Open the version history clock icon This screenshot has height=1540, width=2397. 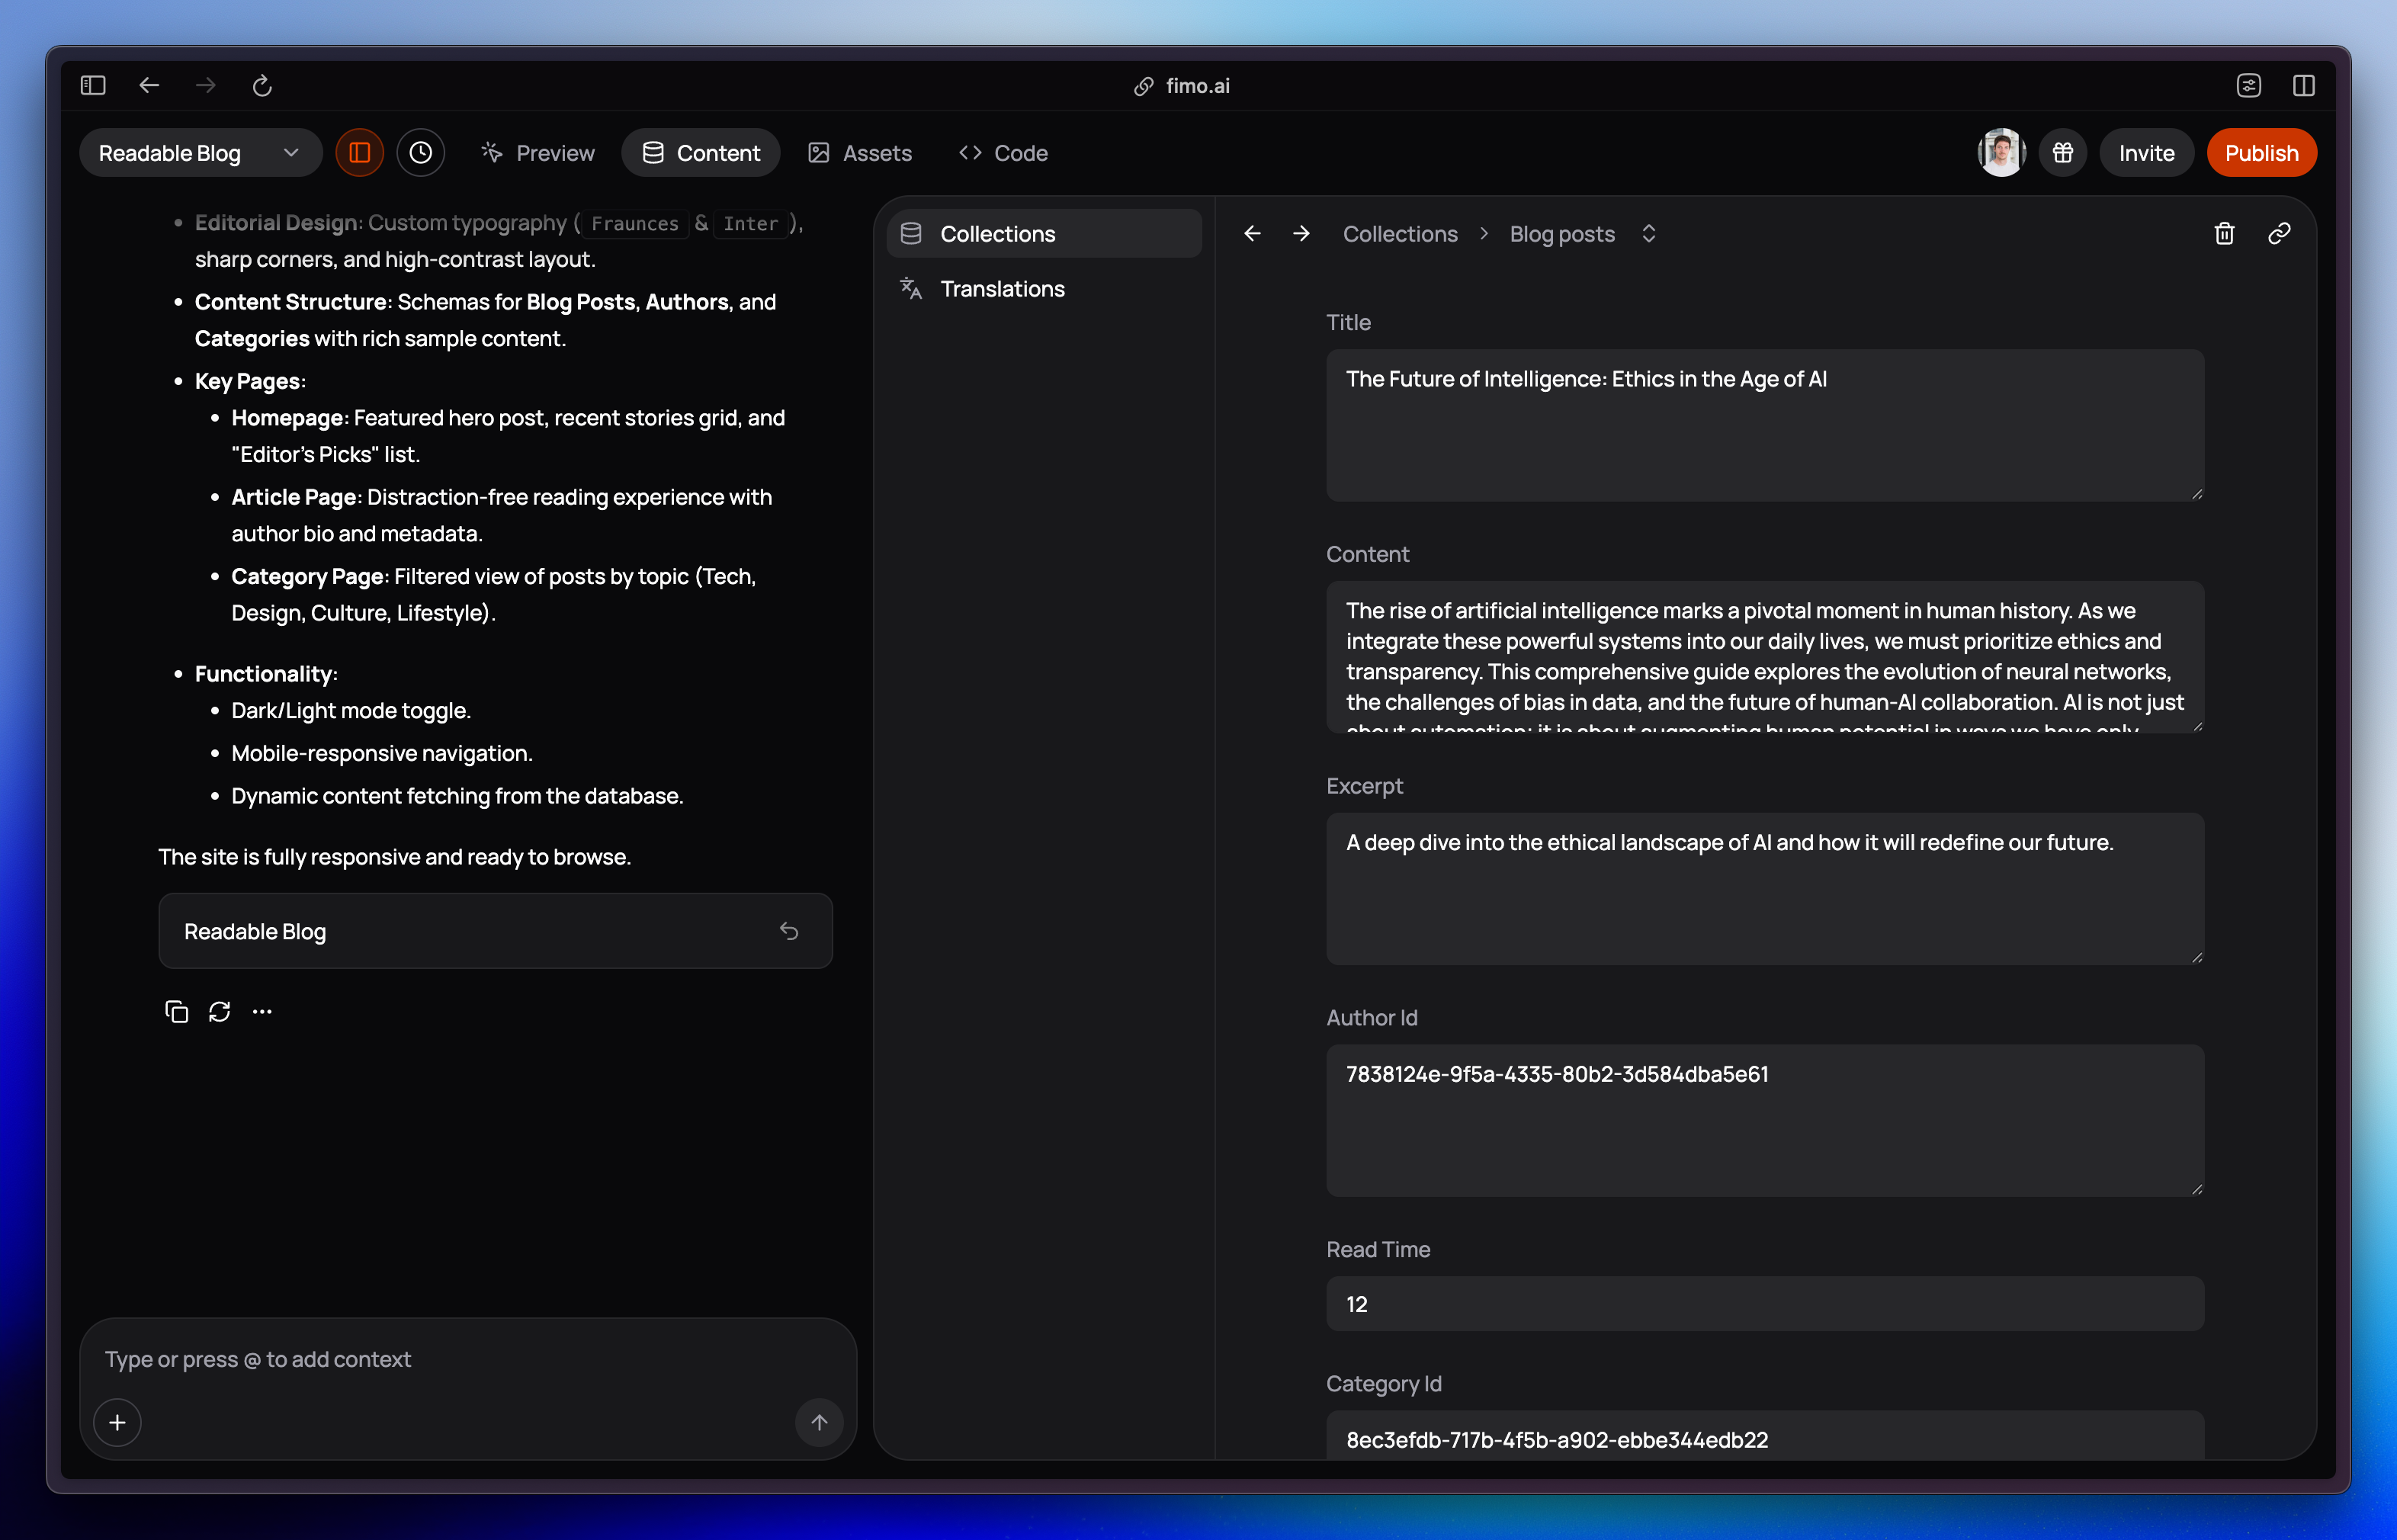(x=421, y=153)
